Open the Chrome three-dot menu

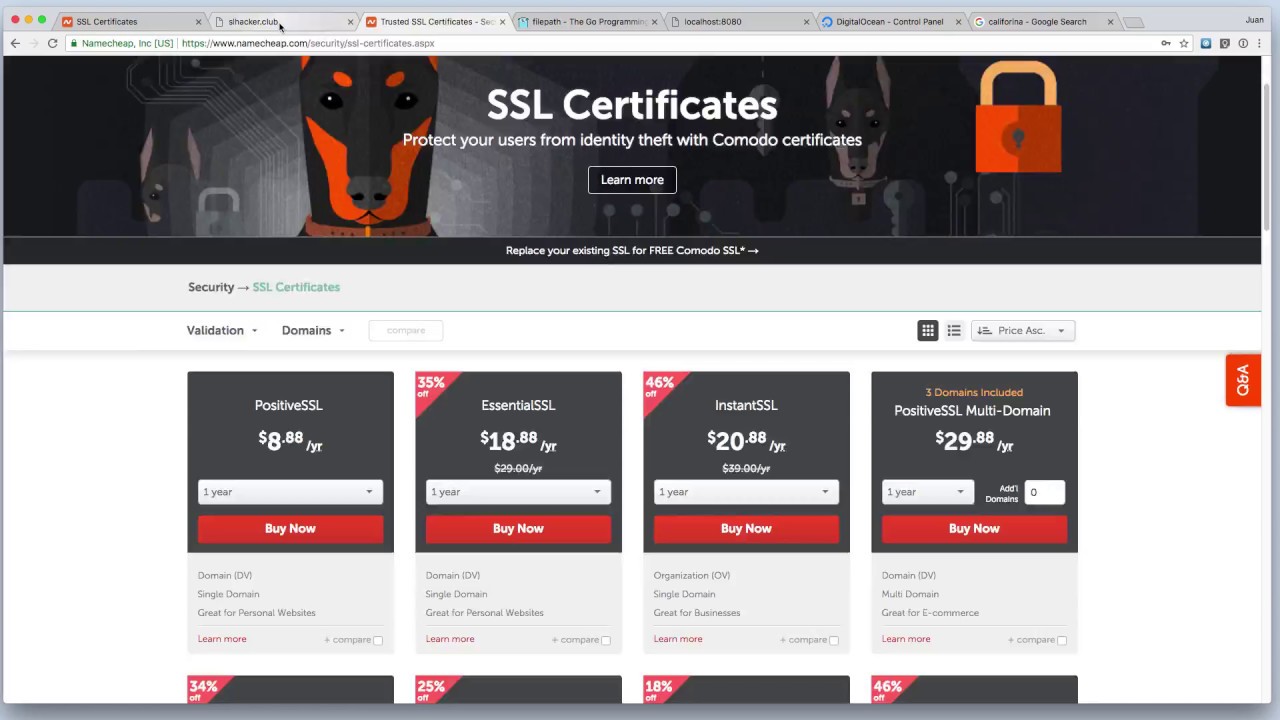point(1260,43)
